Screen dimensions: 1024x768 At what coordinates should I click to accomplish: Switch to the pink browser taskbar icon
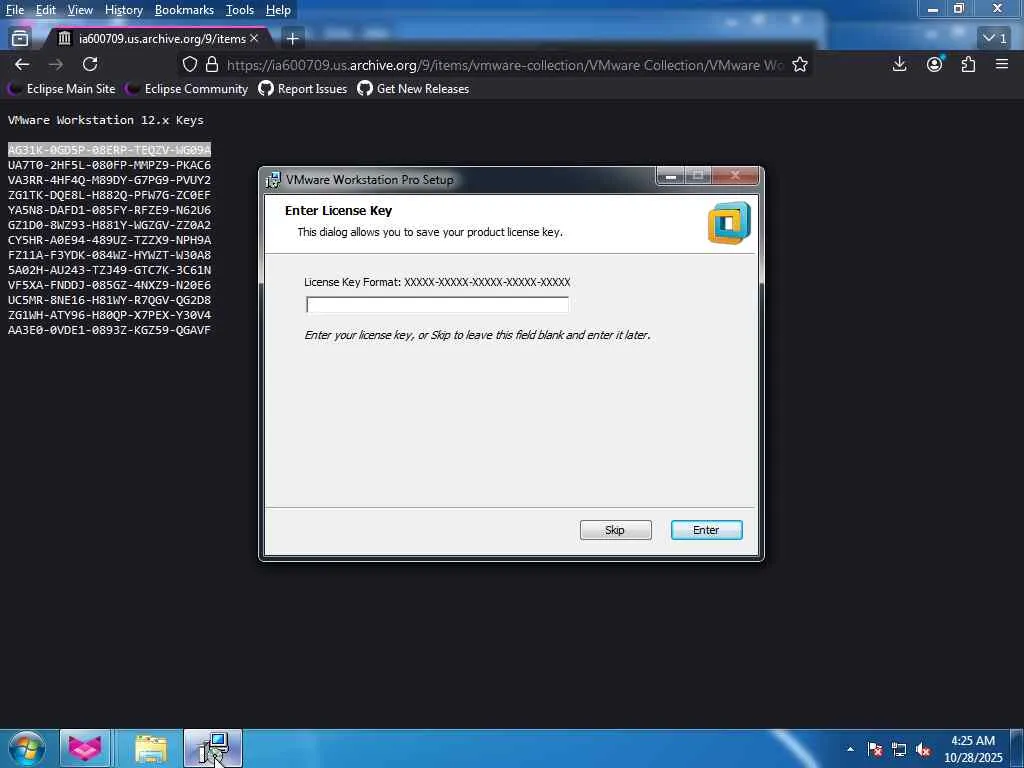click(x=86, y=748)
